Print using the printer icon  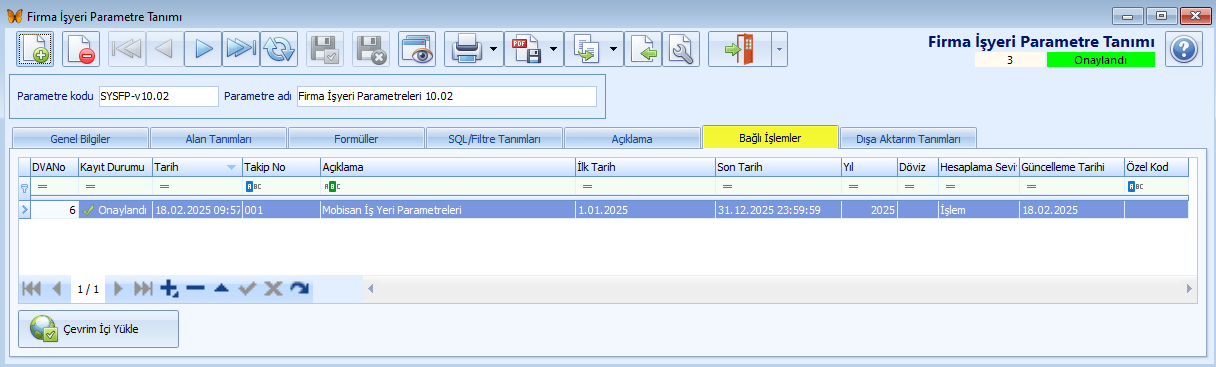coord(466,49)
